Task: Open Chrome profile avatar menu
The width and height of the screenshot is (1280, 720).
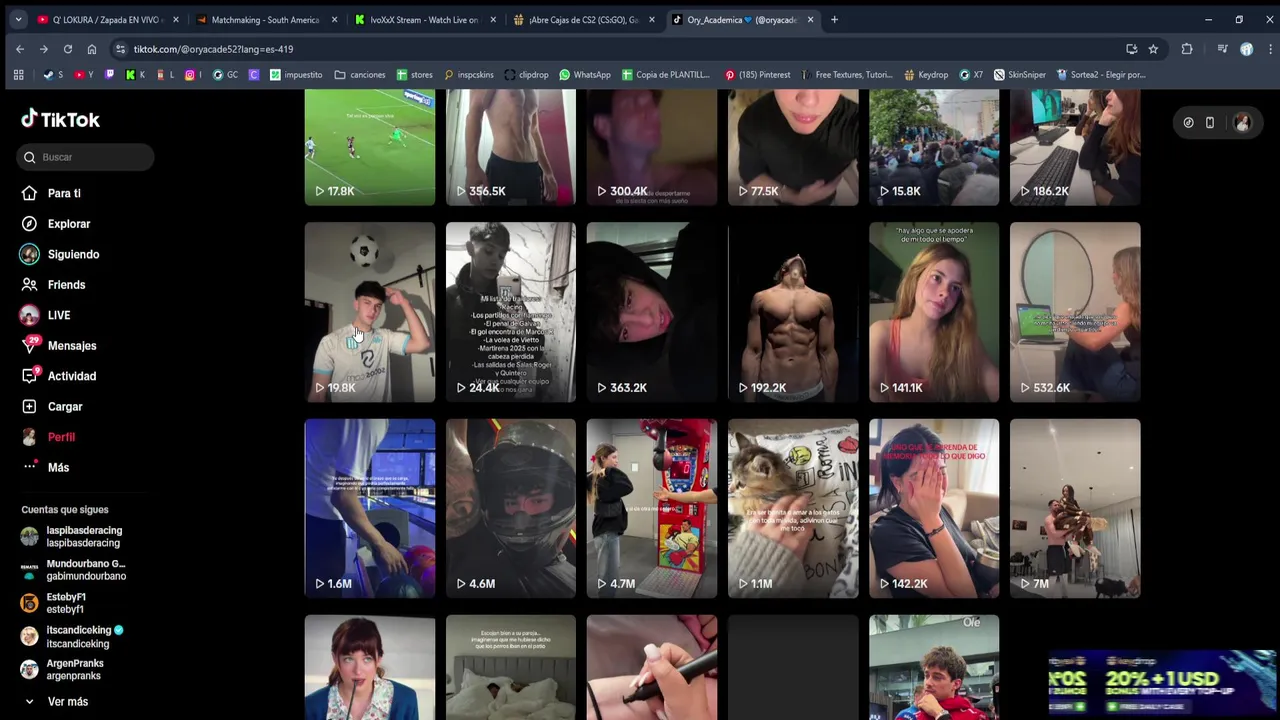Action: coord(1246,49)
